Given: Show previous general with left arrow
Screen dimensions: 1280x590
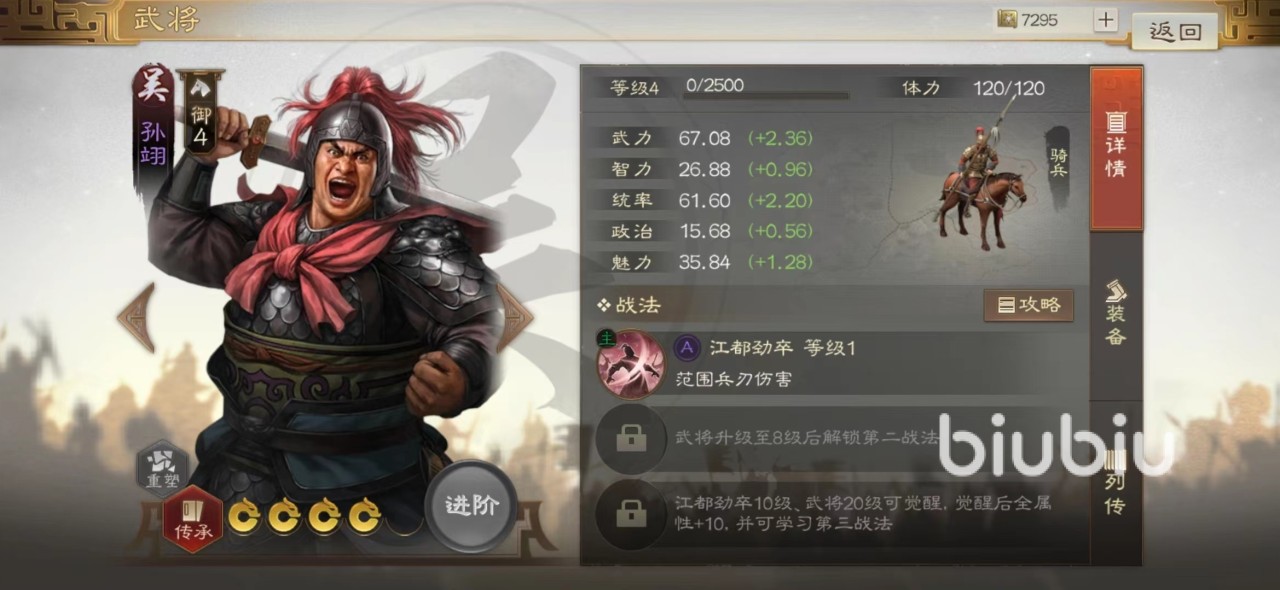Looking at the screenshot, I should [x=136, y=317].
